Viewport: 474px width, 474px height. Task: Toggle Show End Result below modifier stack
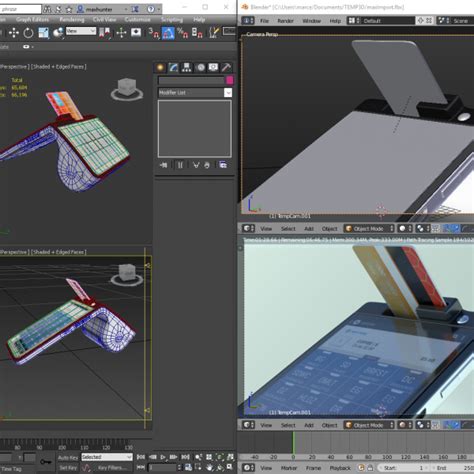coord(180,165)
